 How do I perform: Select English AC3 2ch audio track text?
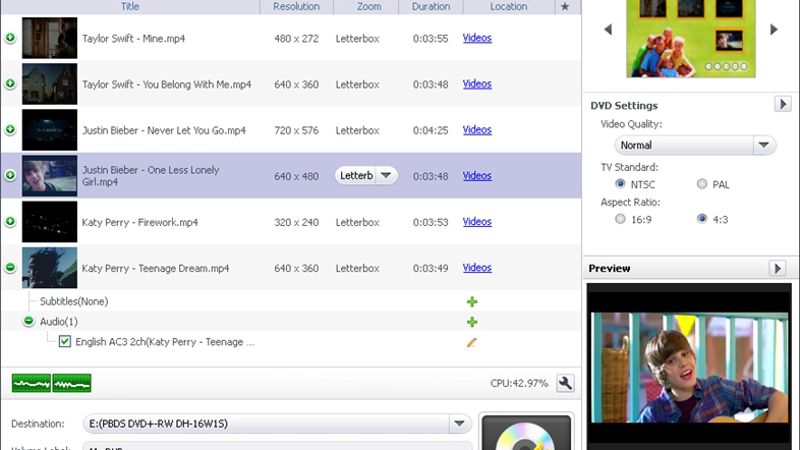click(x=165, y=342)
